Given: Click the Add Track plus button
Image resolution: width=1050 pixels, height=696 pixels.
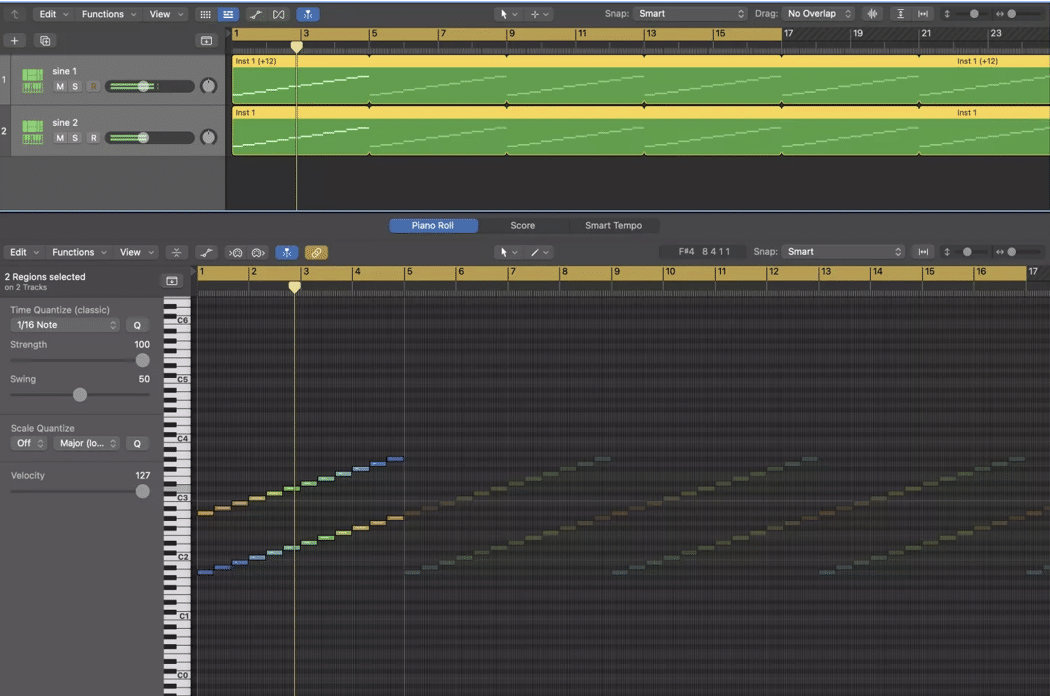Looking at the screenshot, I should click(x=14, y=41).
